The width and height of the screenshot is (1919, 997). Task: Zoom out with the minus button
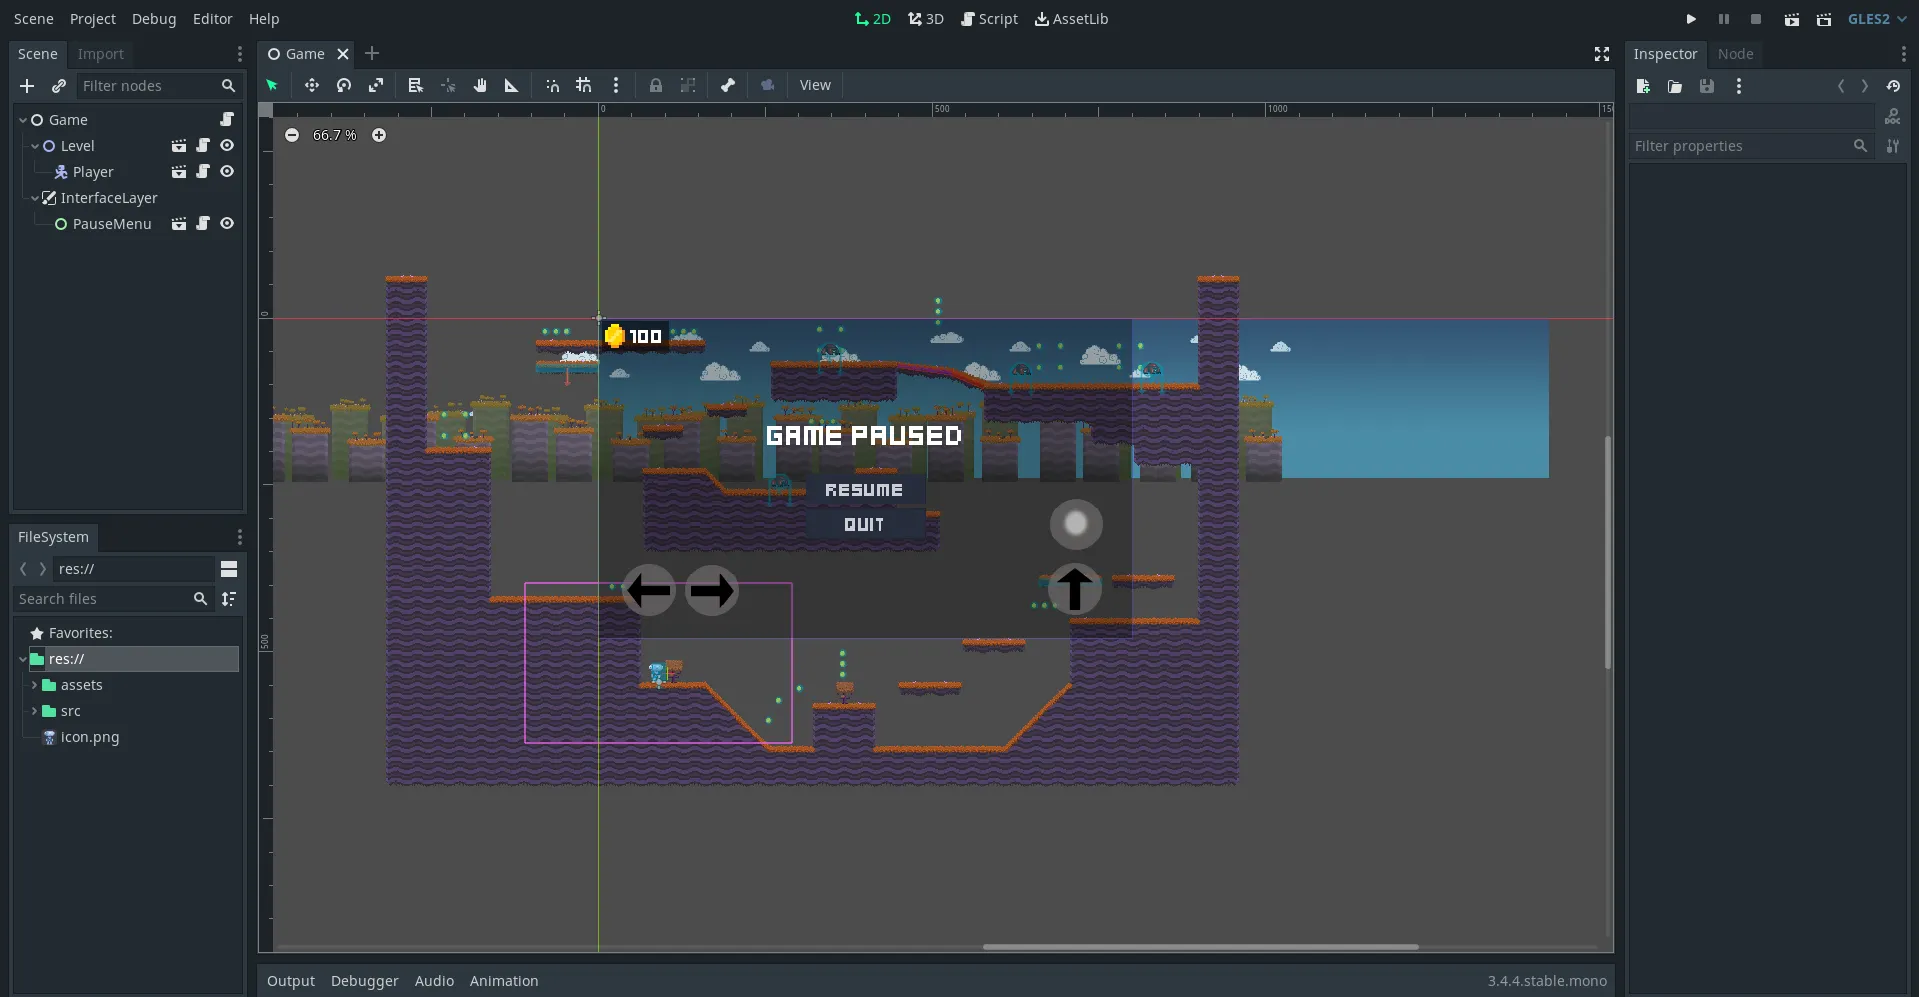pyautogui.click(x=292, y=135)
